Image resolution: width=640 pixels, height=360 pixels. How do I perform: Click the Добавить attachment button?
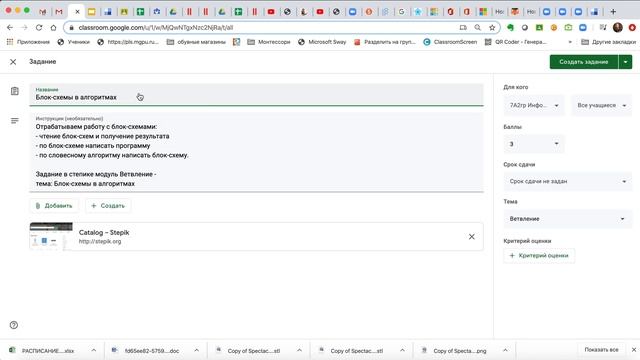point(54,206)
